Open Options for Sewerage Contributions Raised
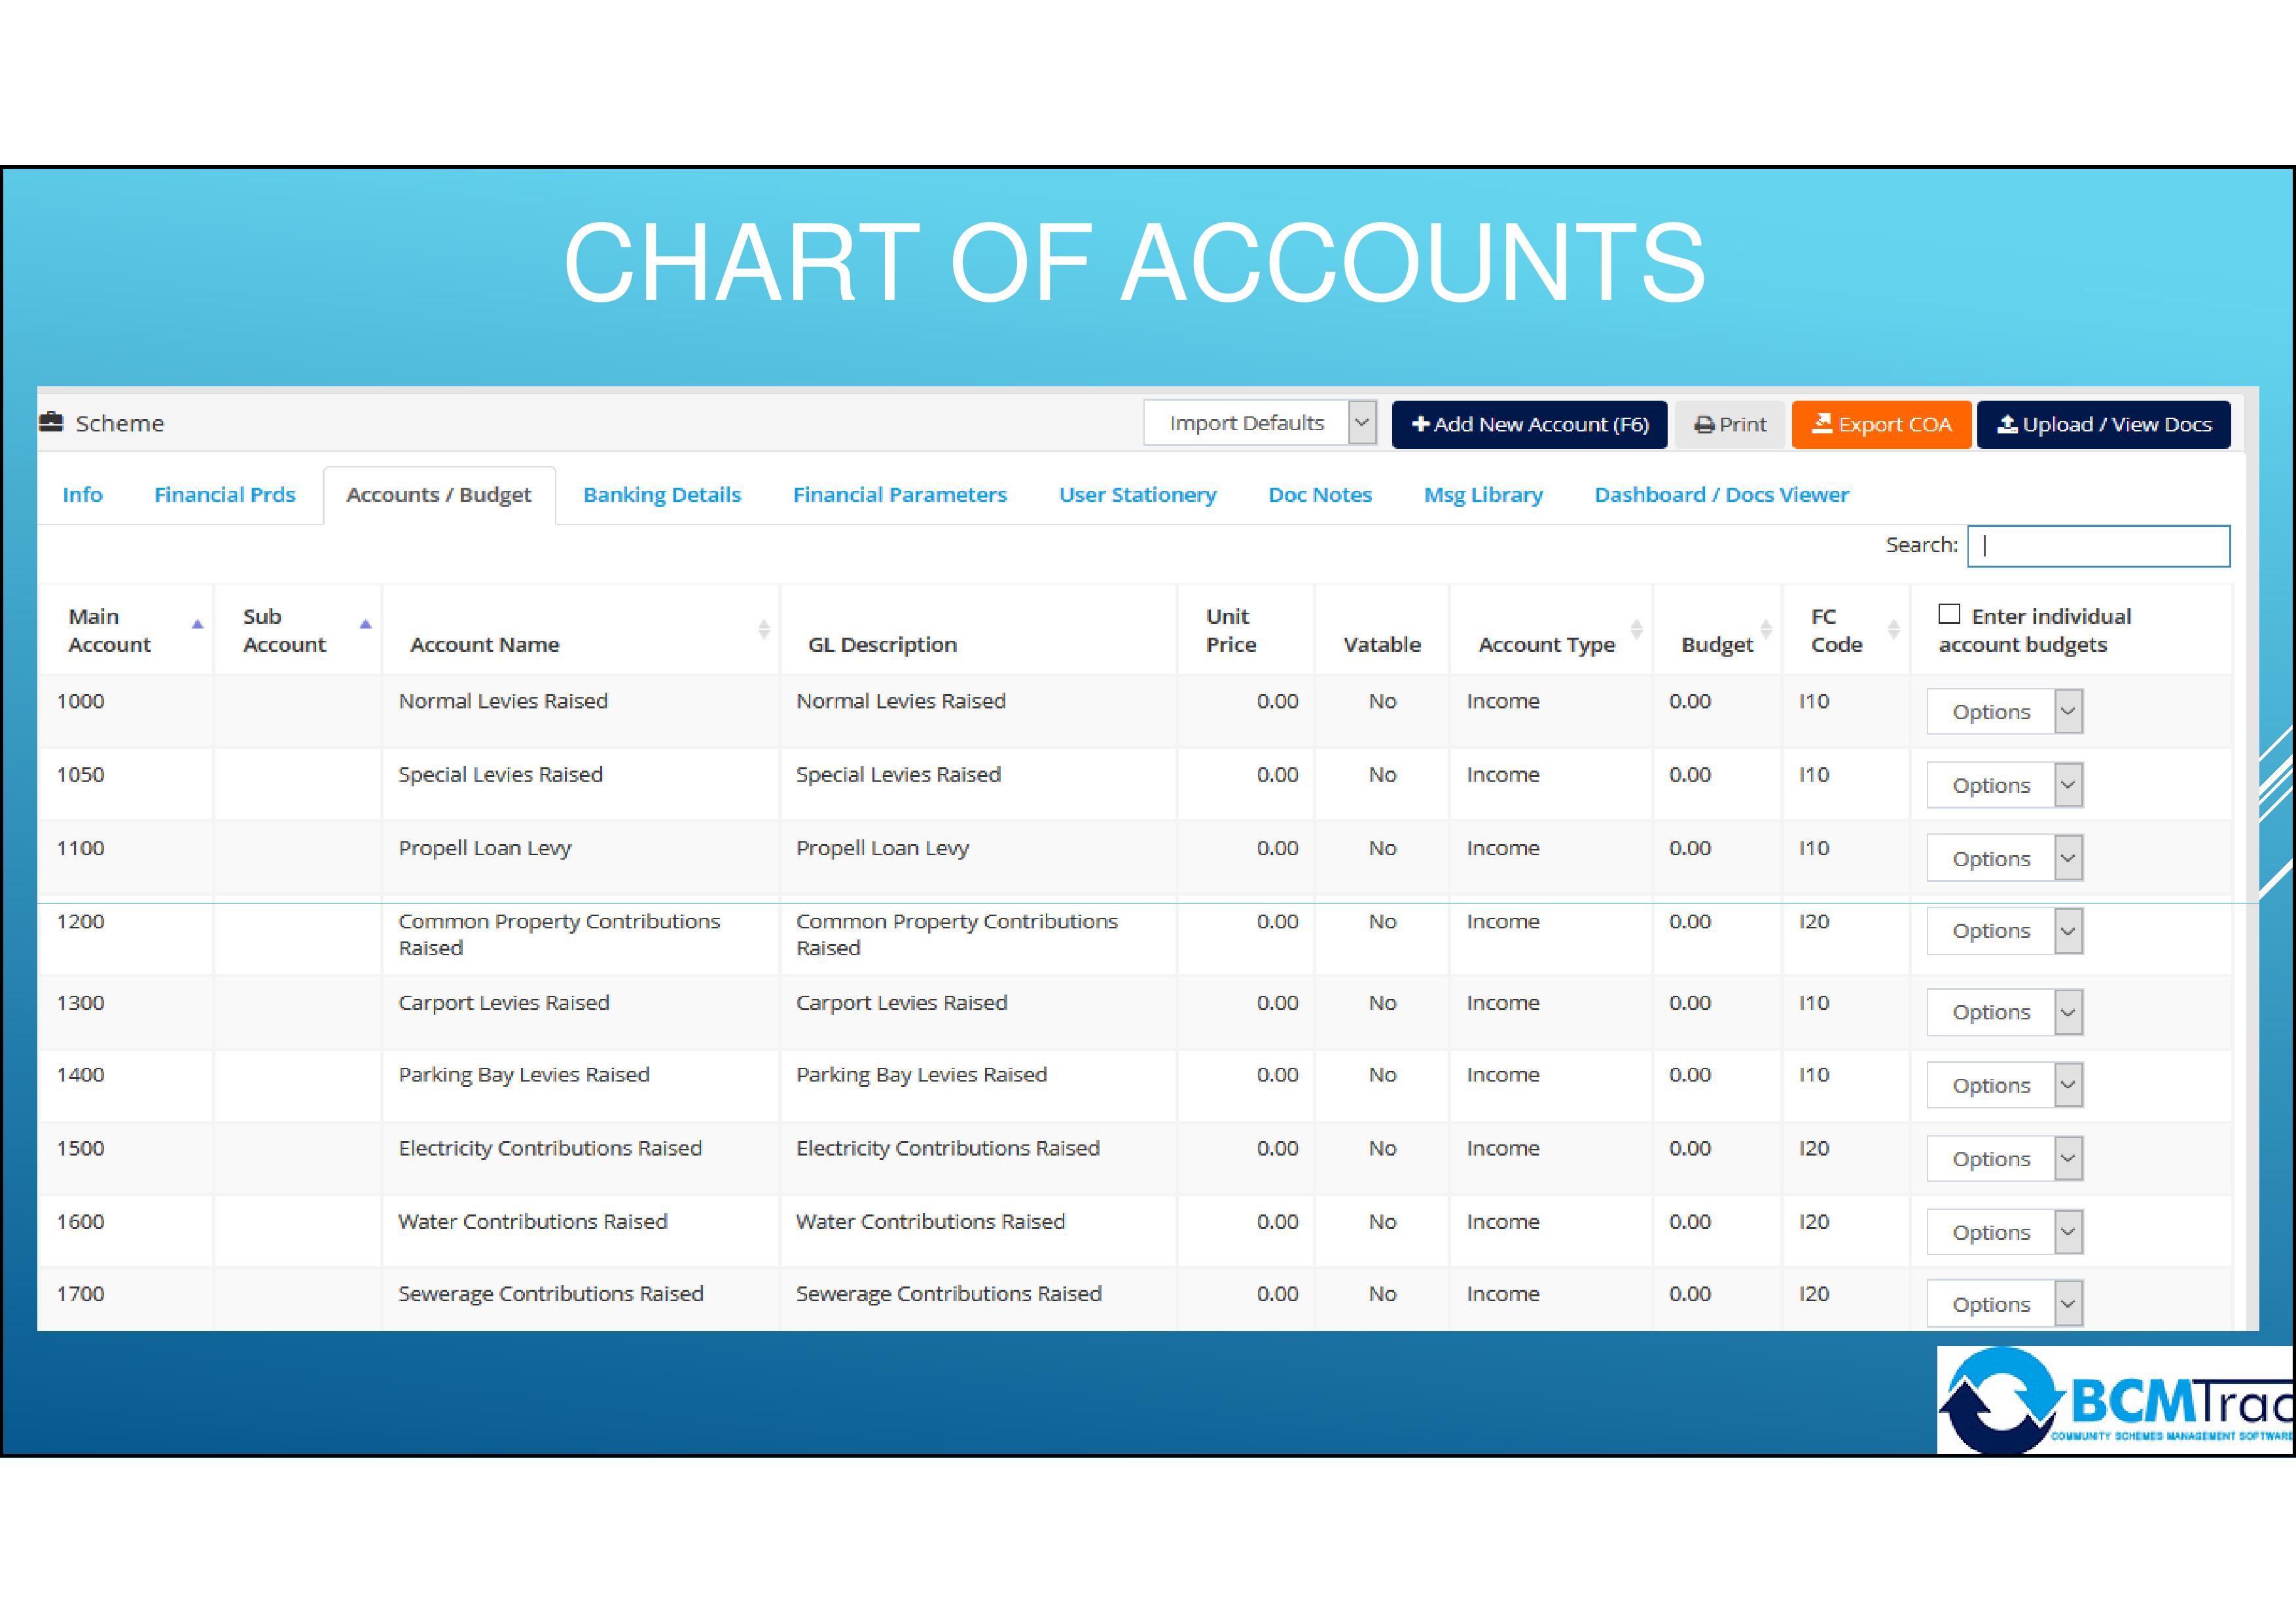Viewport: 2296px width, 1623px height. click(x=2005, y=1304)
